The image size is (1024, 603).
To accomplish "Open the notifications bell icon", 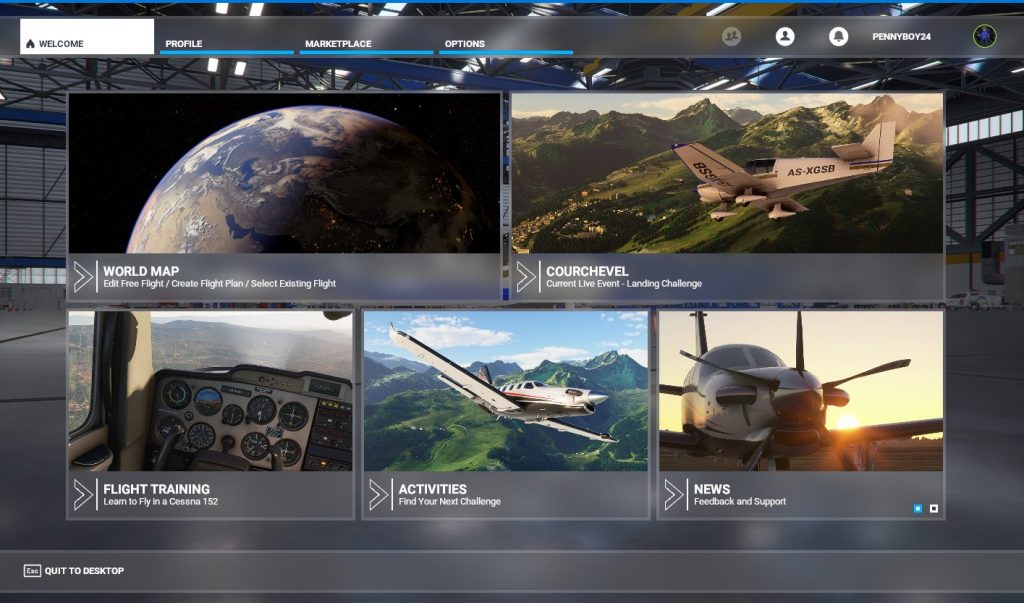I will pyautogui.click(x=839, y=37).
